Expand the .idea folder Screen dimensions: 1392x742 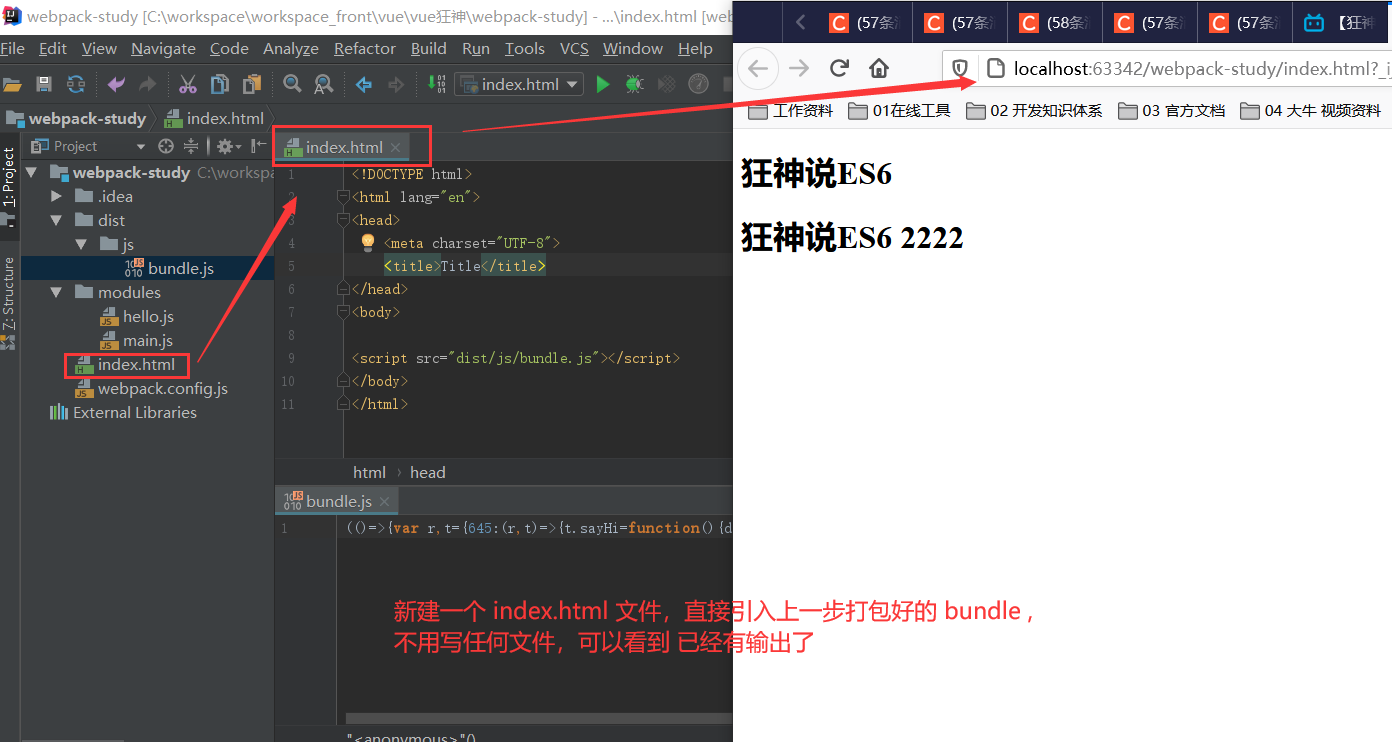click(x=57, y=196)
